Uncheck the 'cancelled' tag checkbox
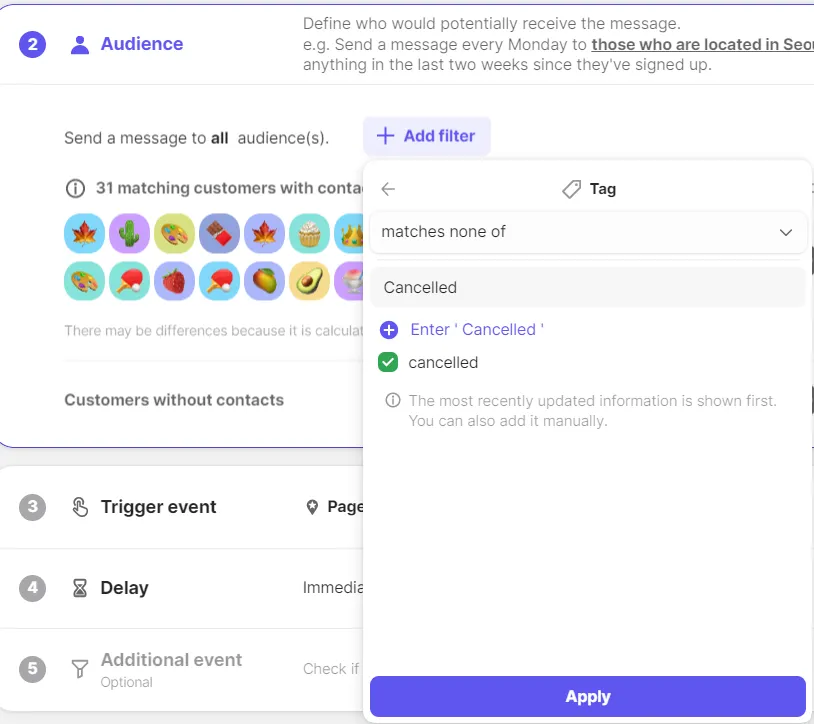 pos(388,363)
